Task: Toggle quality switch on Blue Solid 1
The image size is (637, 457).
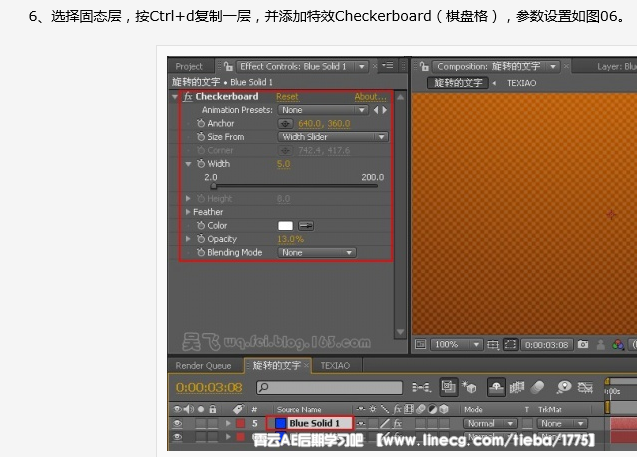Action: pos(385,424)
